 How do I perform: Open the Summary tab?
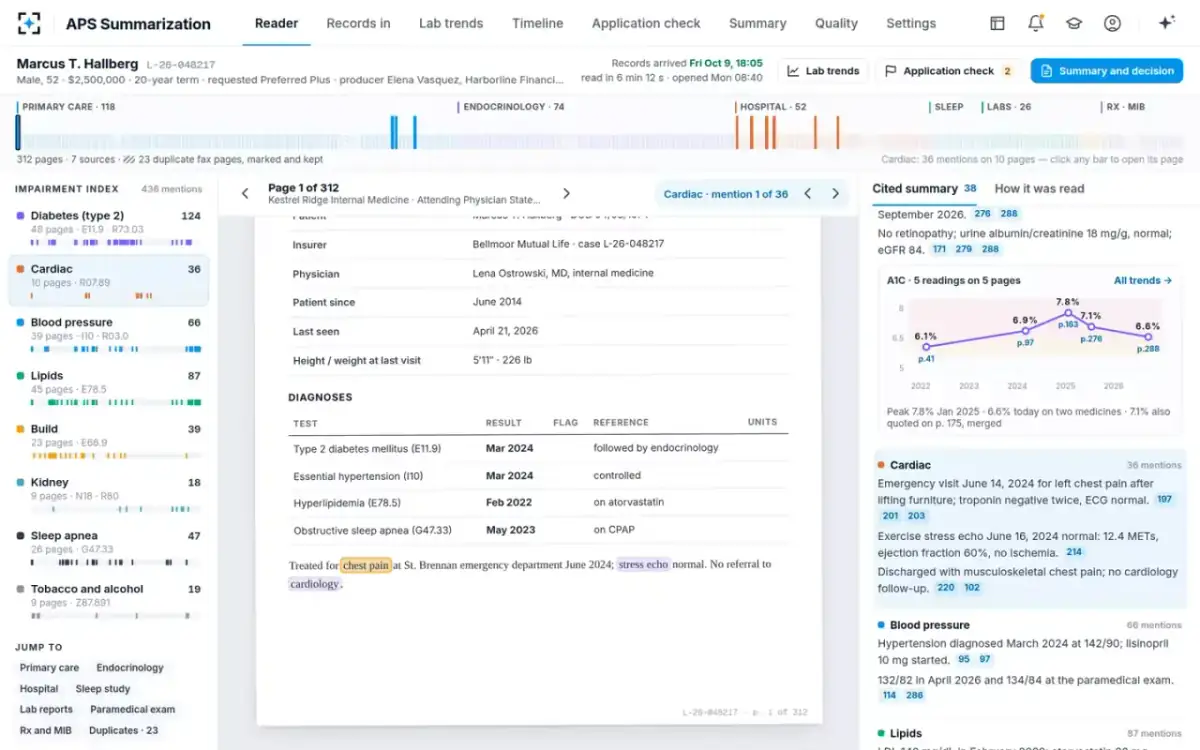coord(757,23)
